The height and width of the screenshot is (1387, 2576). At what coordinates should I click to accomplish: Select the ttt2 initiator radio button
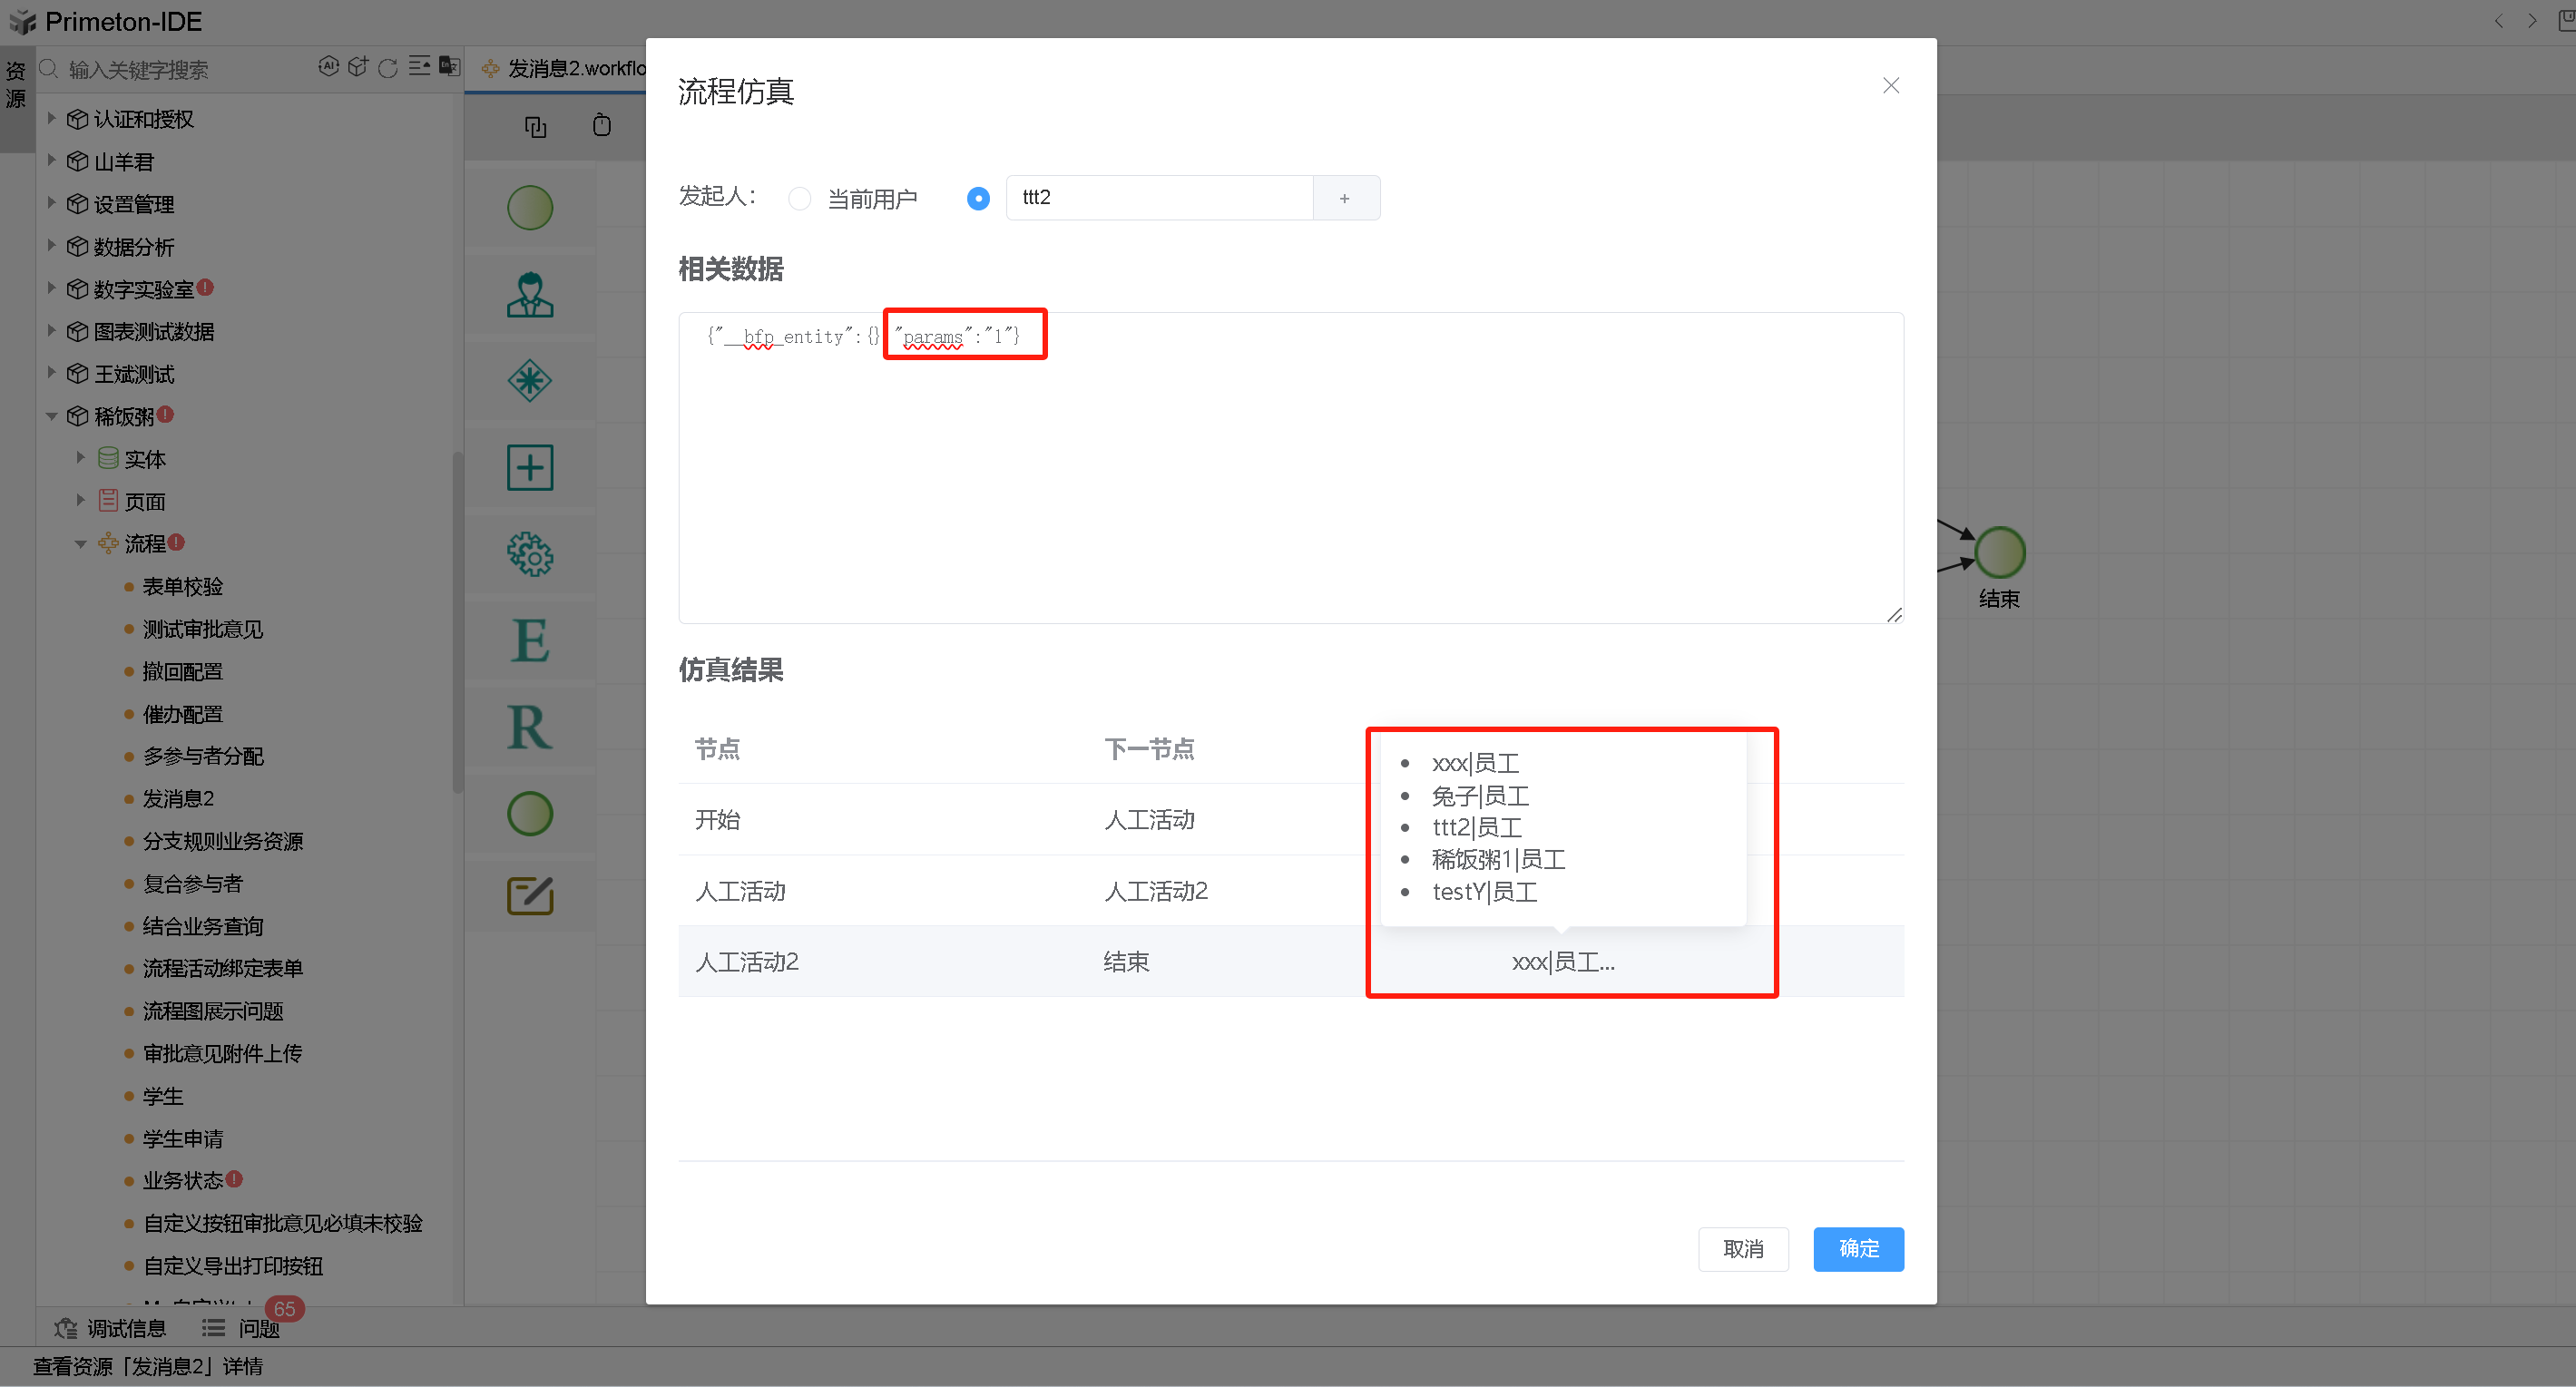[978, 198]
